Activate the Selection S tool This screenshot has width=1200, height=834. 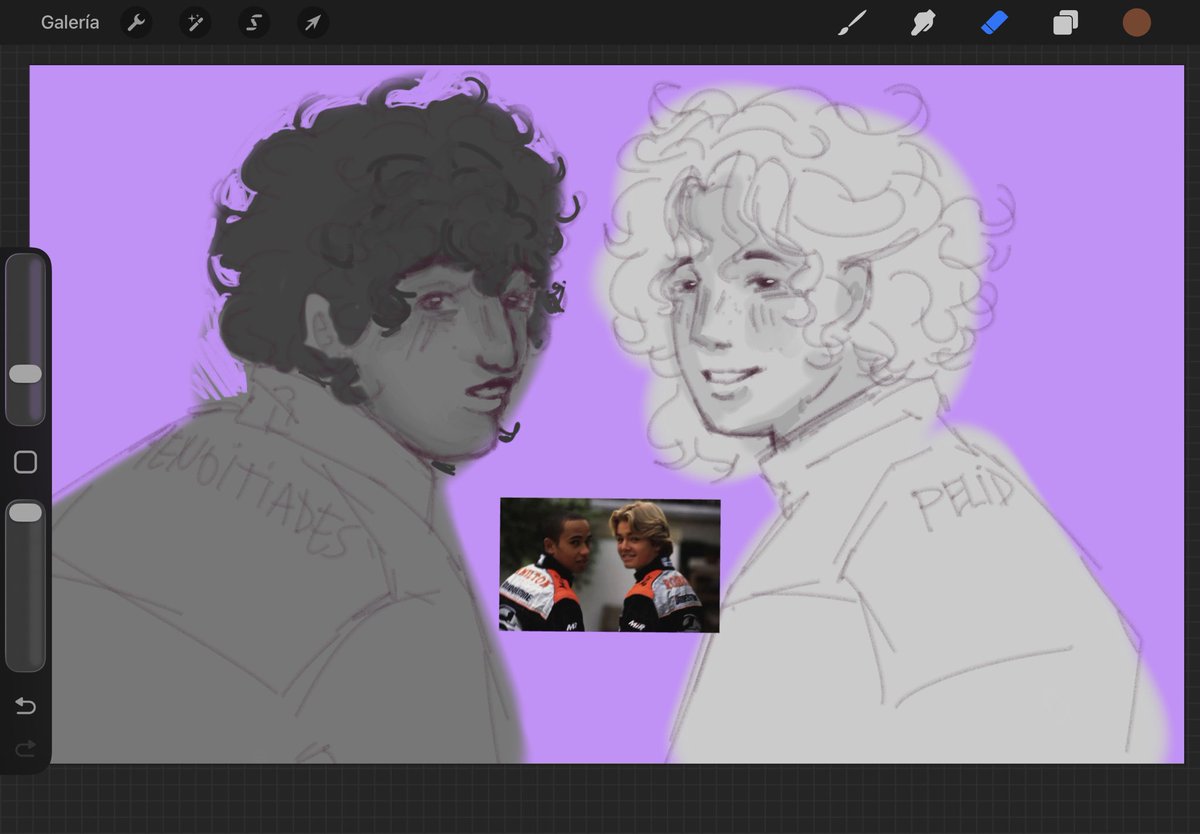click(254, 23)
